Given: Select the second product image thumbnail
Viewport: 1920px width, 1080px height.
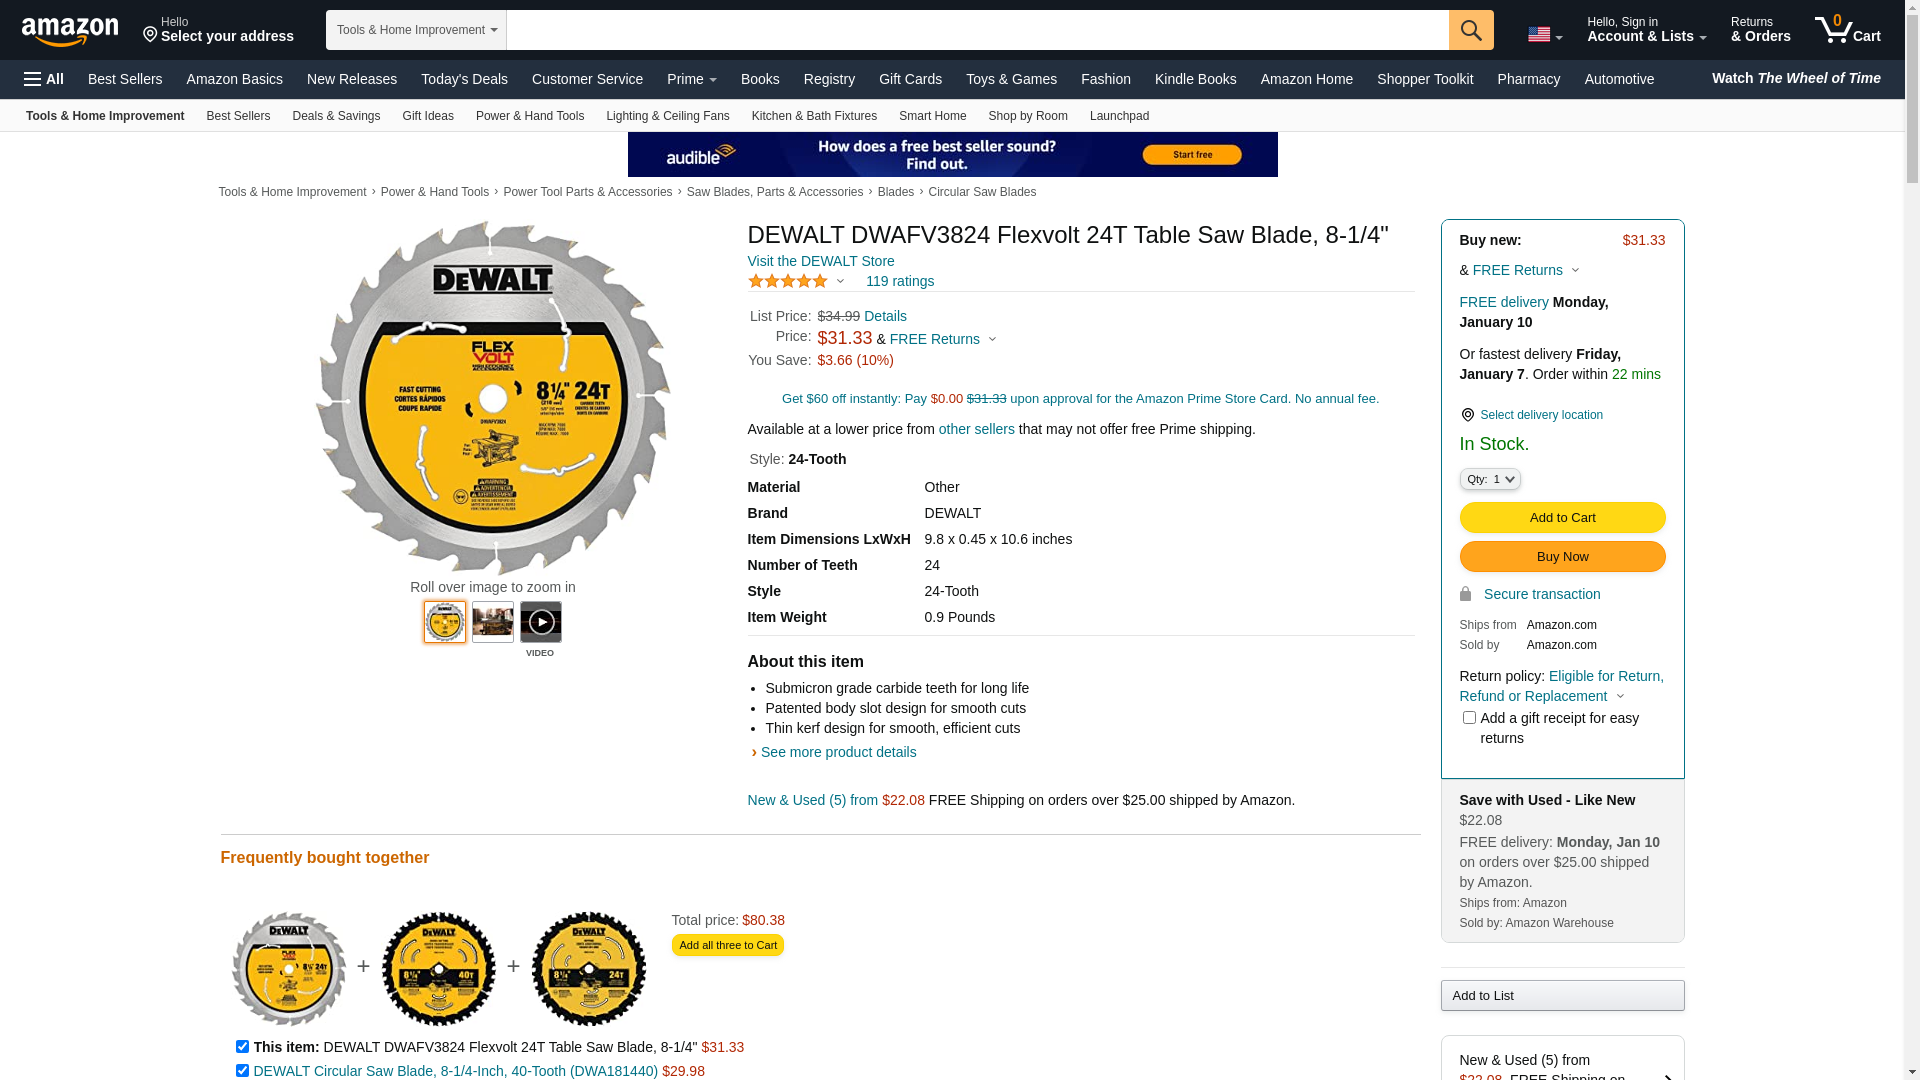Looking at the screenshot, I should point(493,622).
